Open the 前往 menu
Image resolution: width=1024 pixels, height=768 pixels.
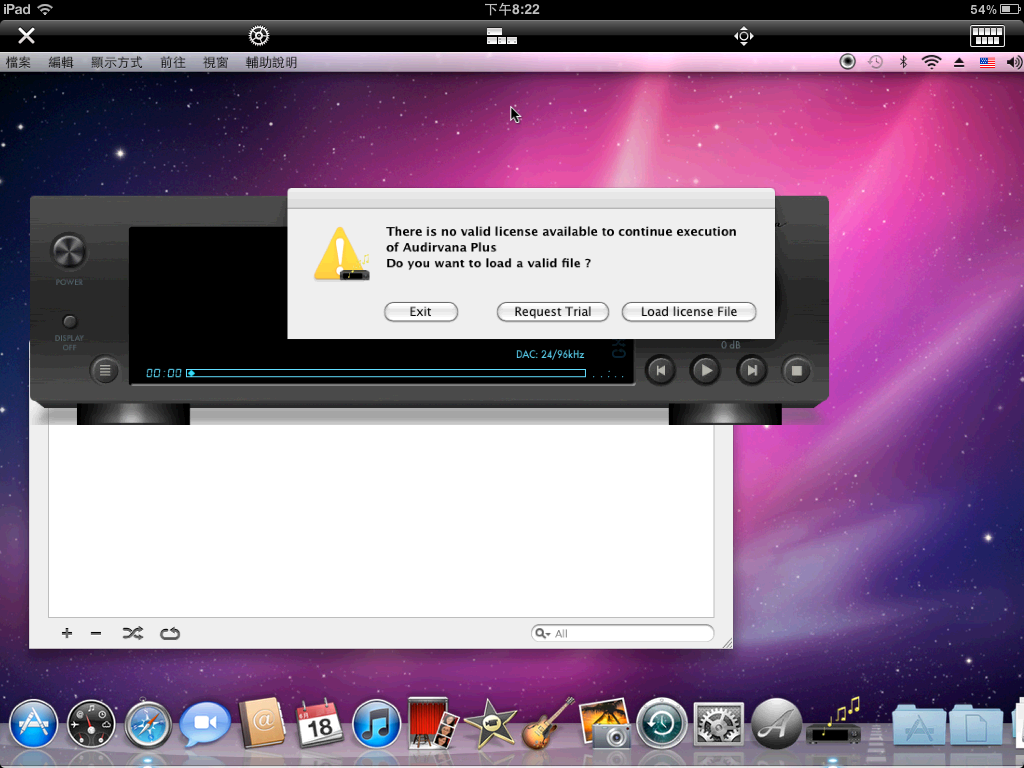[172, 63]
